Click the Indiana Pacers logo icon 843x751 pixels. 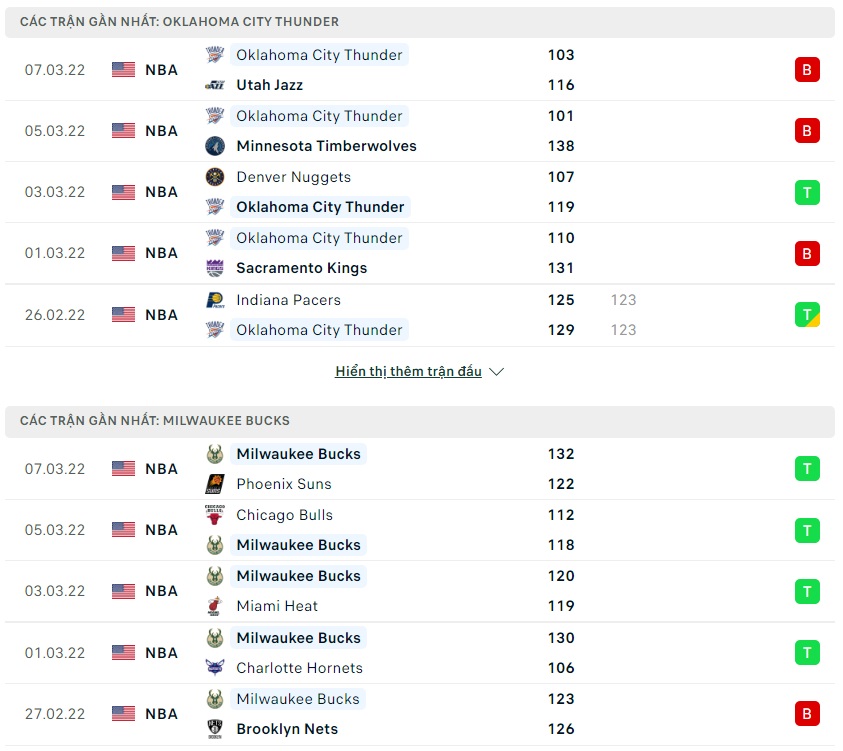(215, 300)
